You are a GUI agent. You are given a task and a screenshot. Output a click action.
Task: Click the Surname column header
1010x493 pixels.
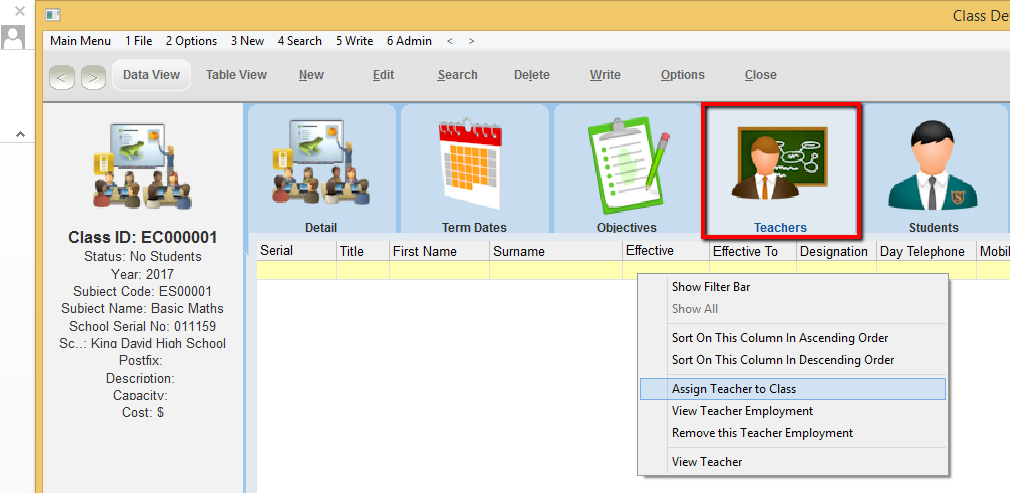518,252
